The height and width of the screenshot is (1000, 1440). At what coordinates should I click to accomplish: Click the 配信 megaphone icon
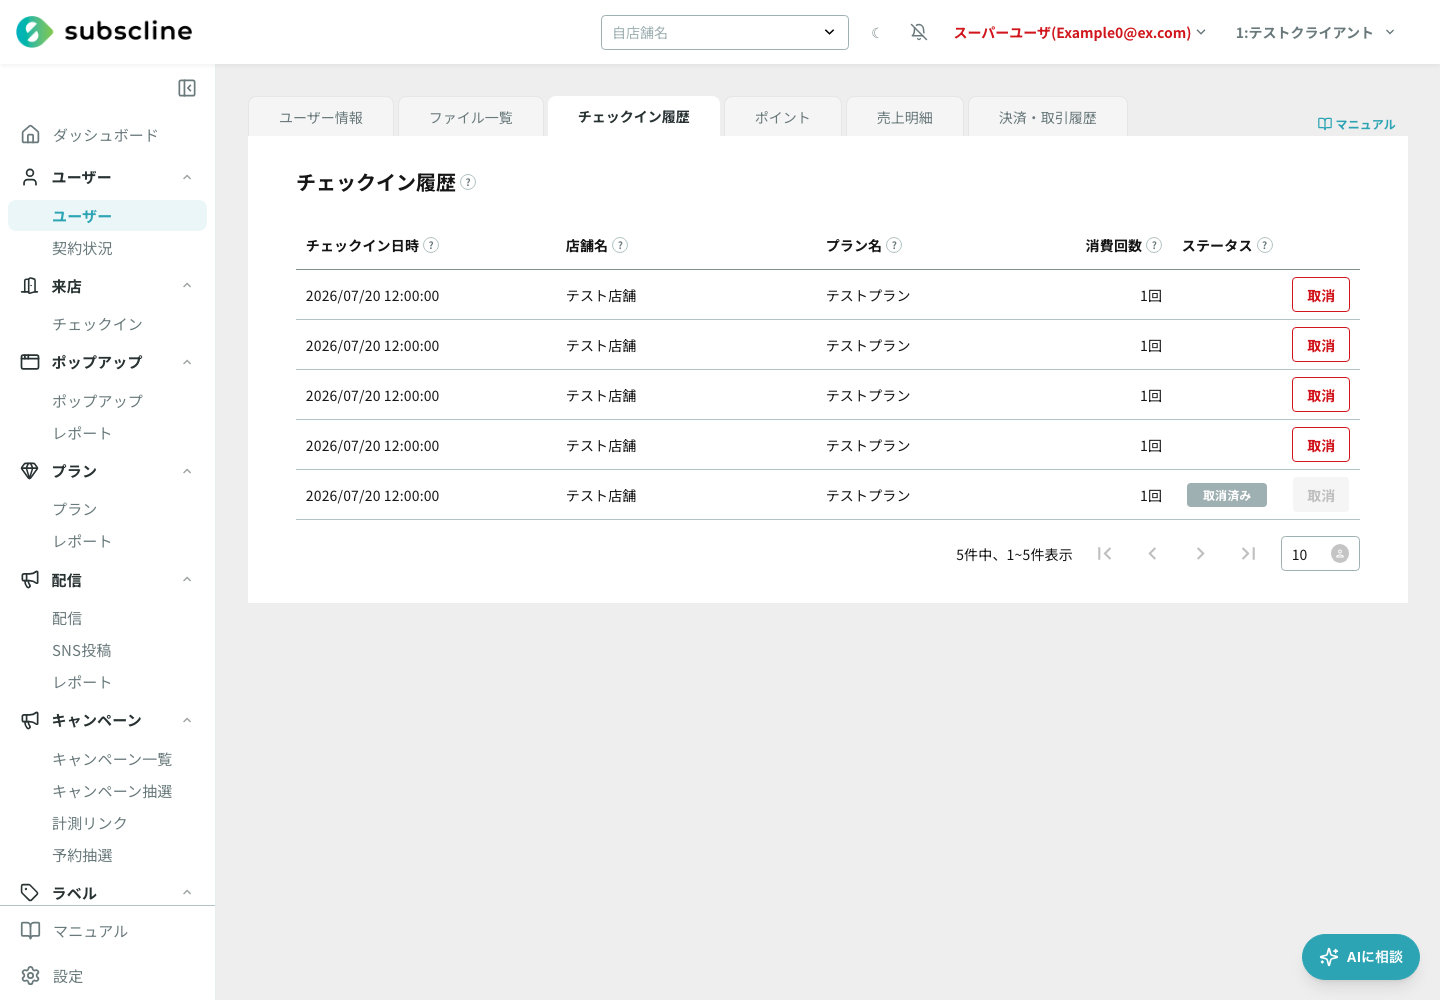click(31, 579)
